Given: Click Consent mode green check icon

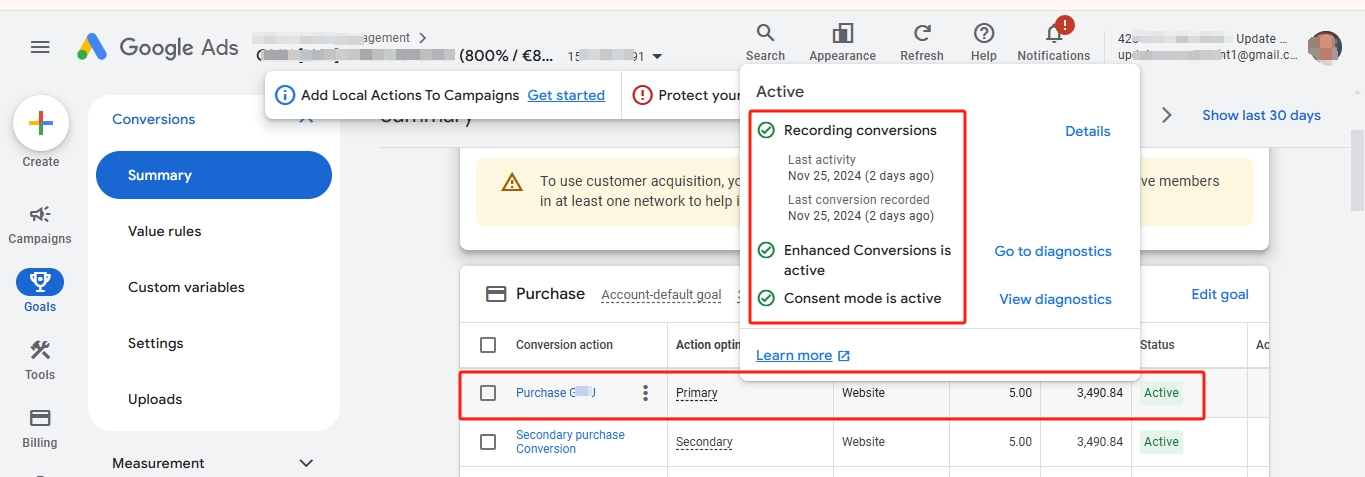Looking at the screenshot, I should [x=766, y=298].
